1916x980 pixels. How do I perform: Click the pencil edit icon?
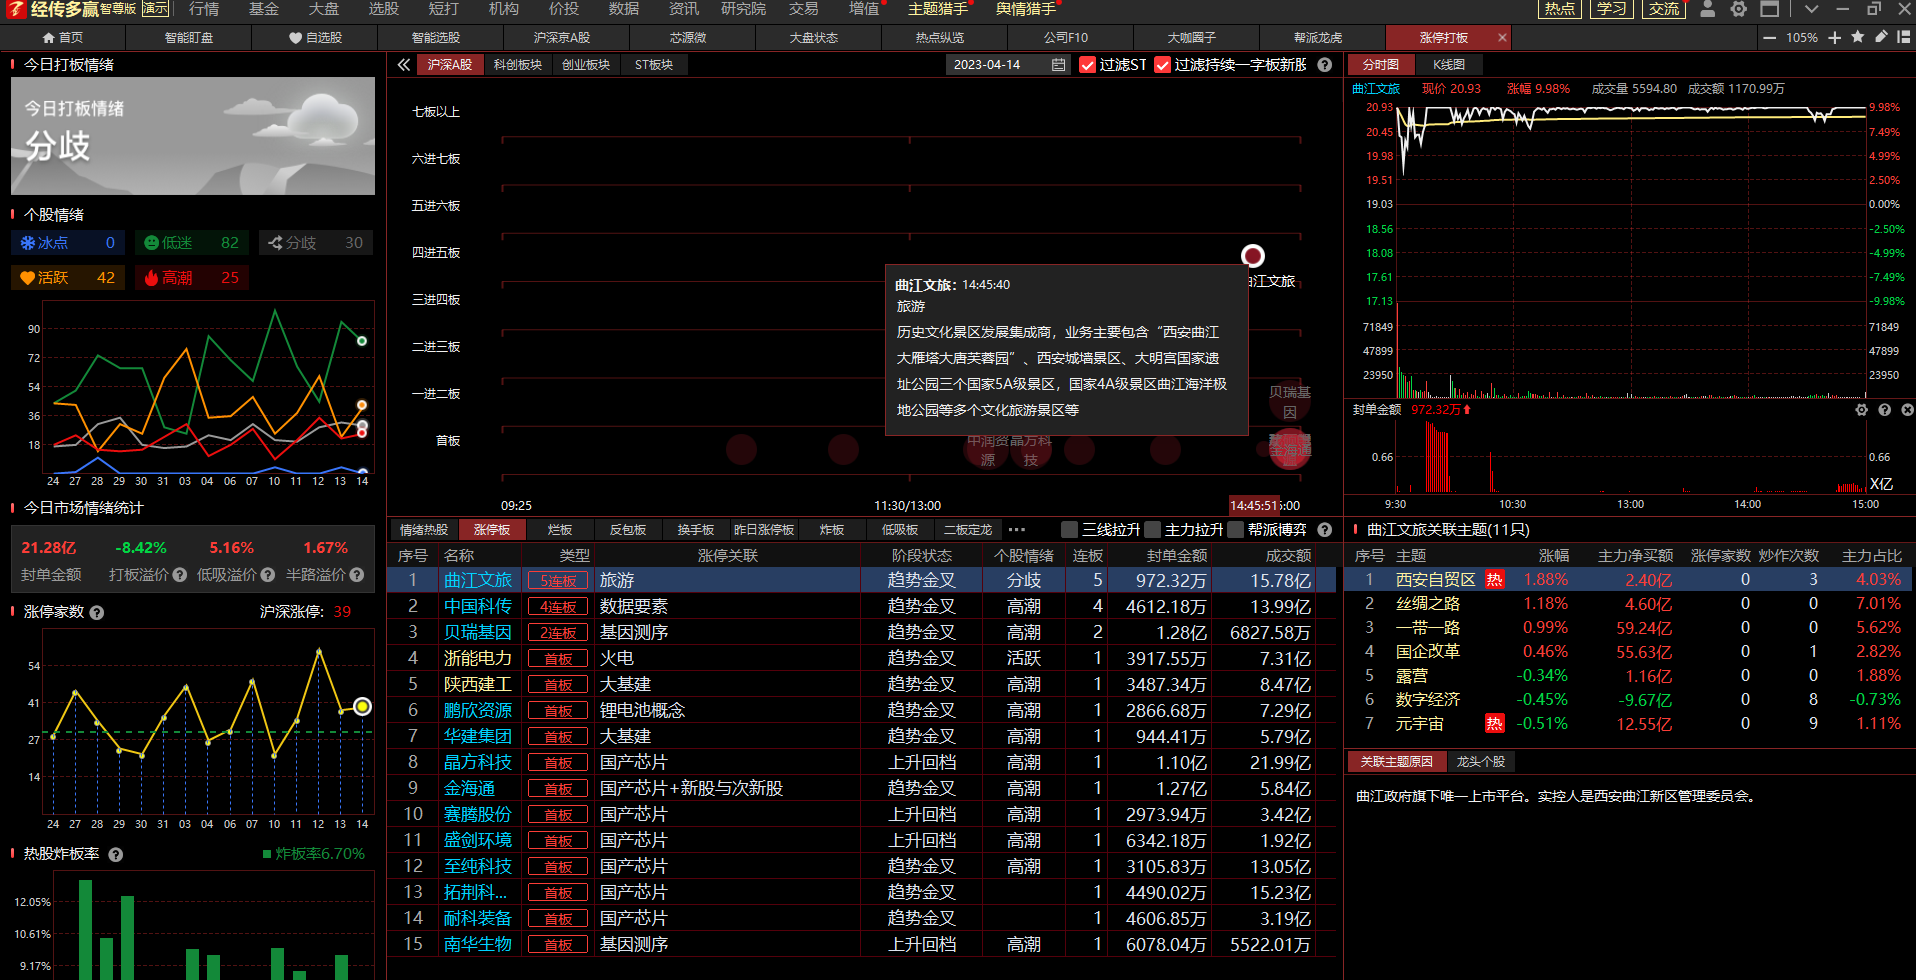point(1881,37)
